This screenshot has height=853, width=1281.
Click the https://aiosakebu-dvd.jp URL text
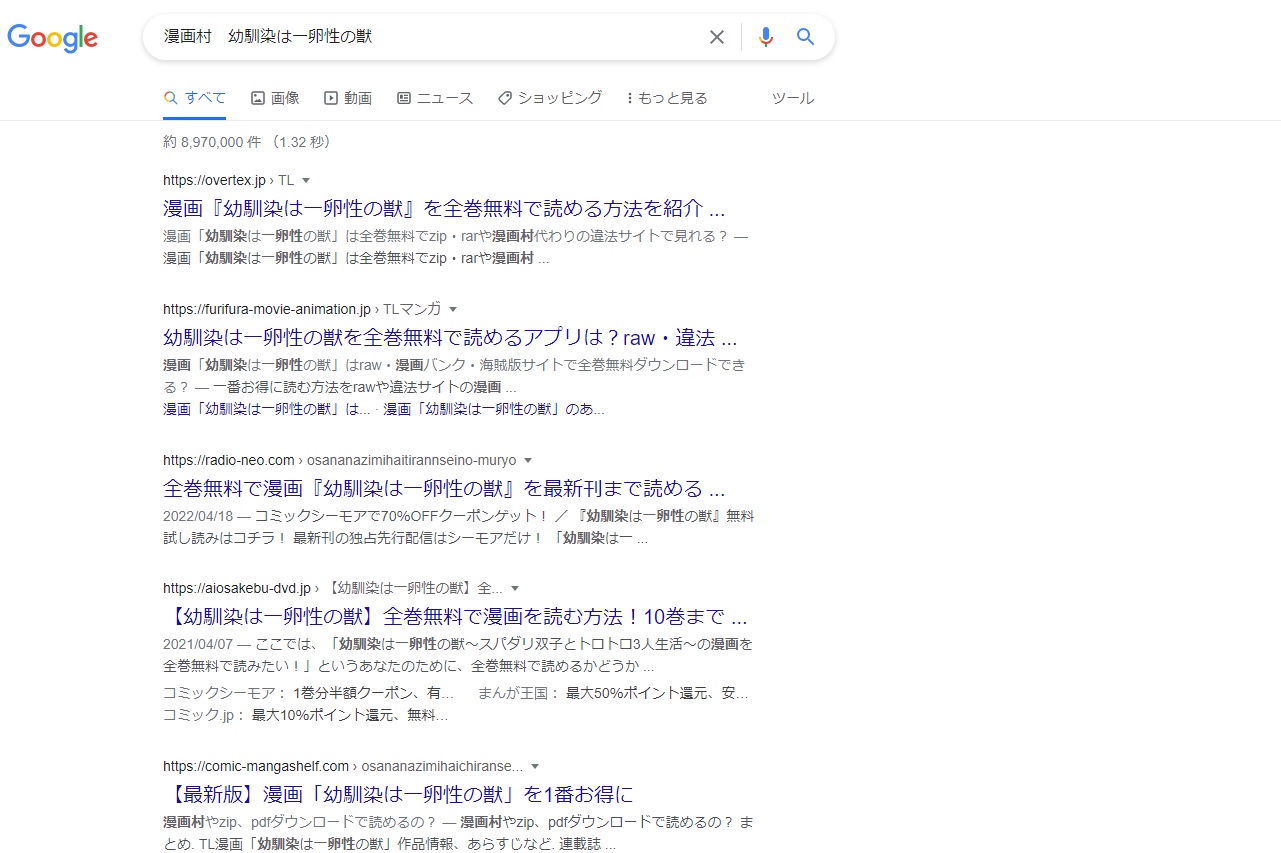(237, 588)
